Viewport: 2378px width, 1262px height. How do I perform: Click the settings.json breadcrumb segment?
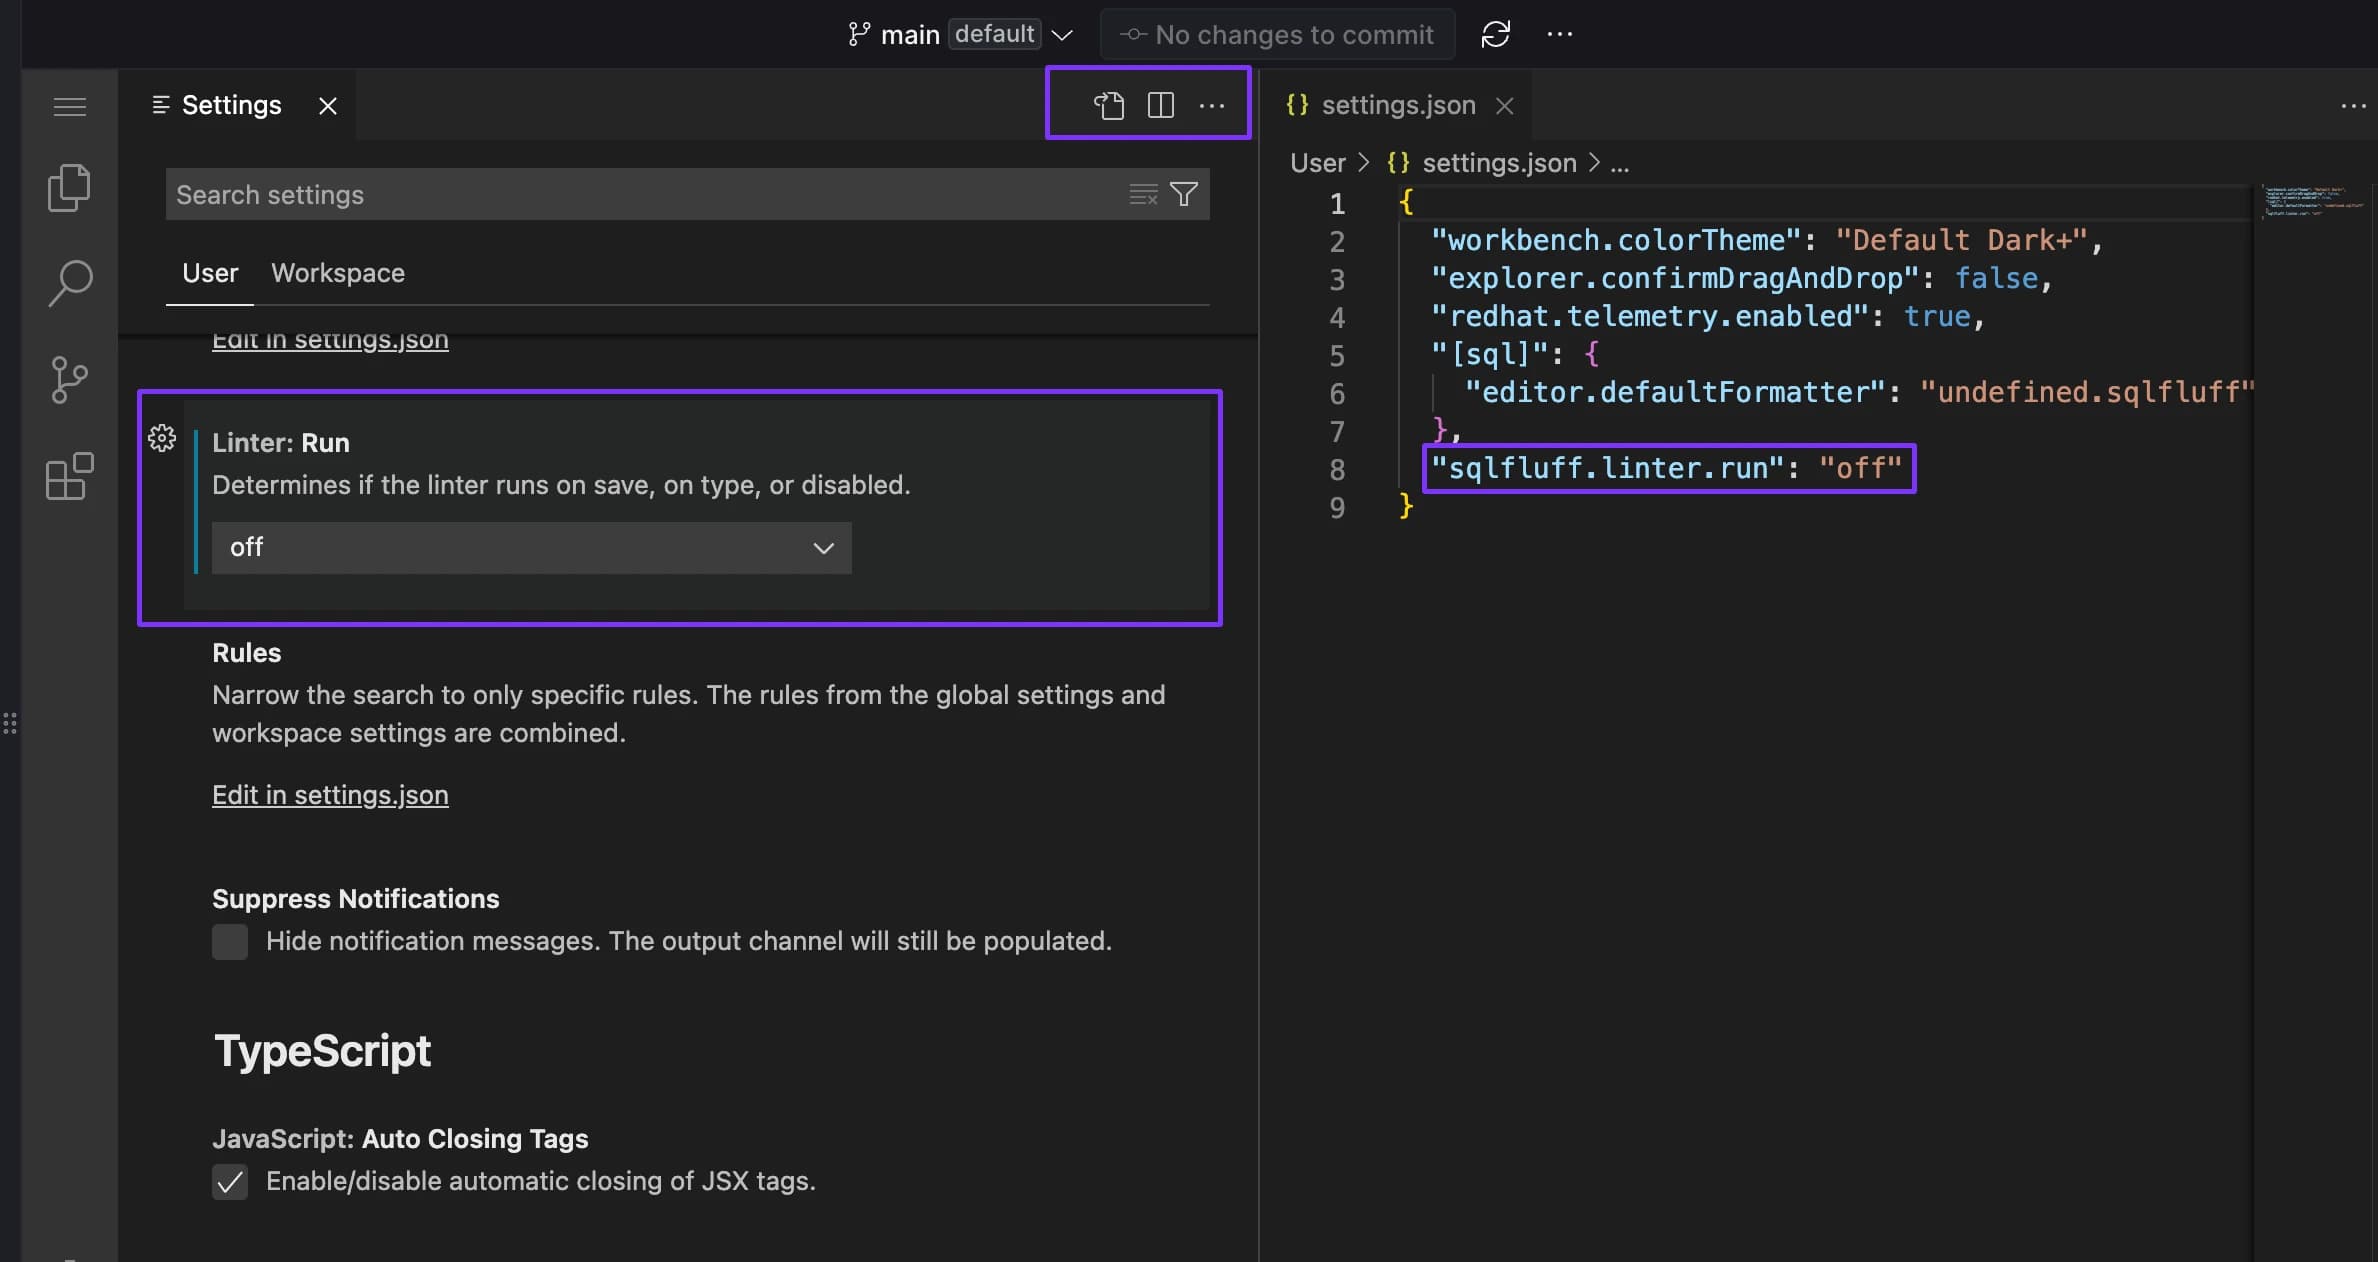1499,163
